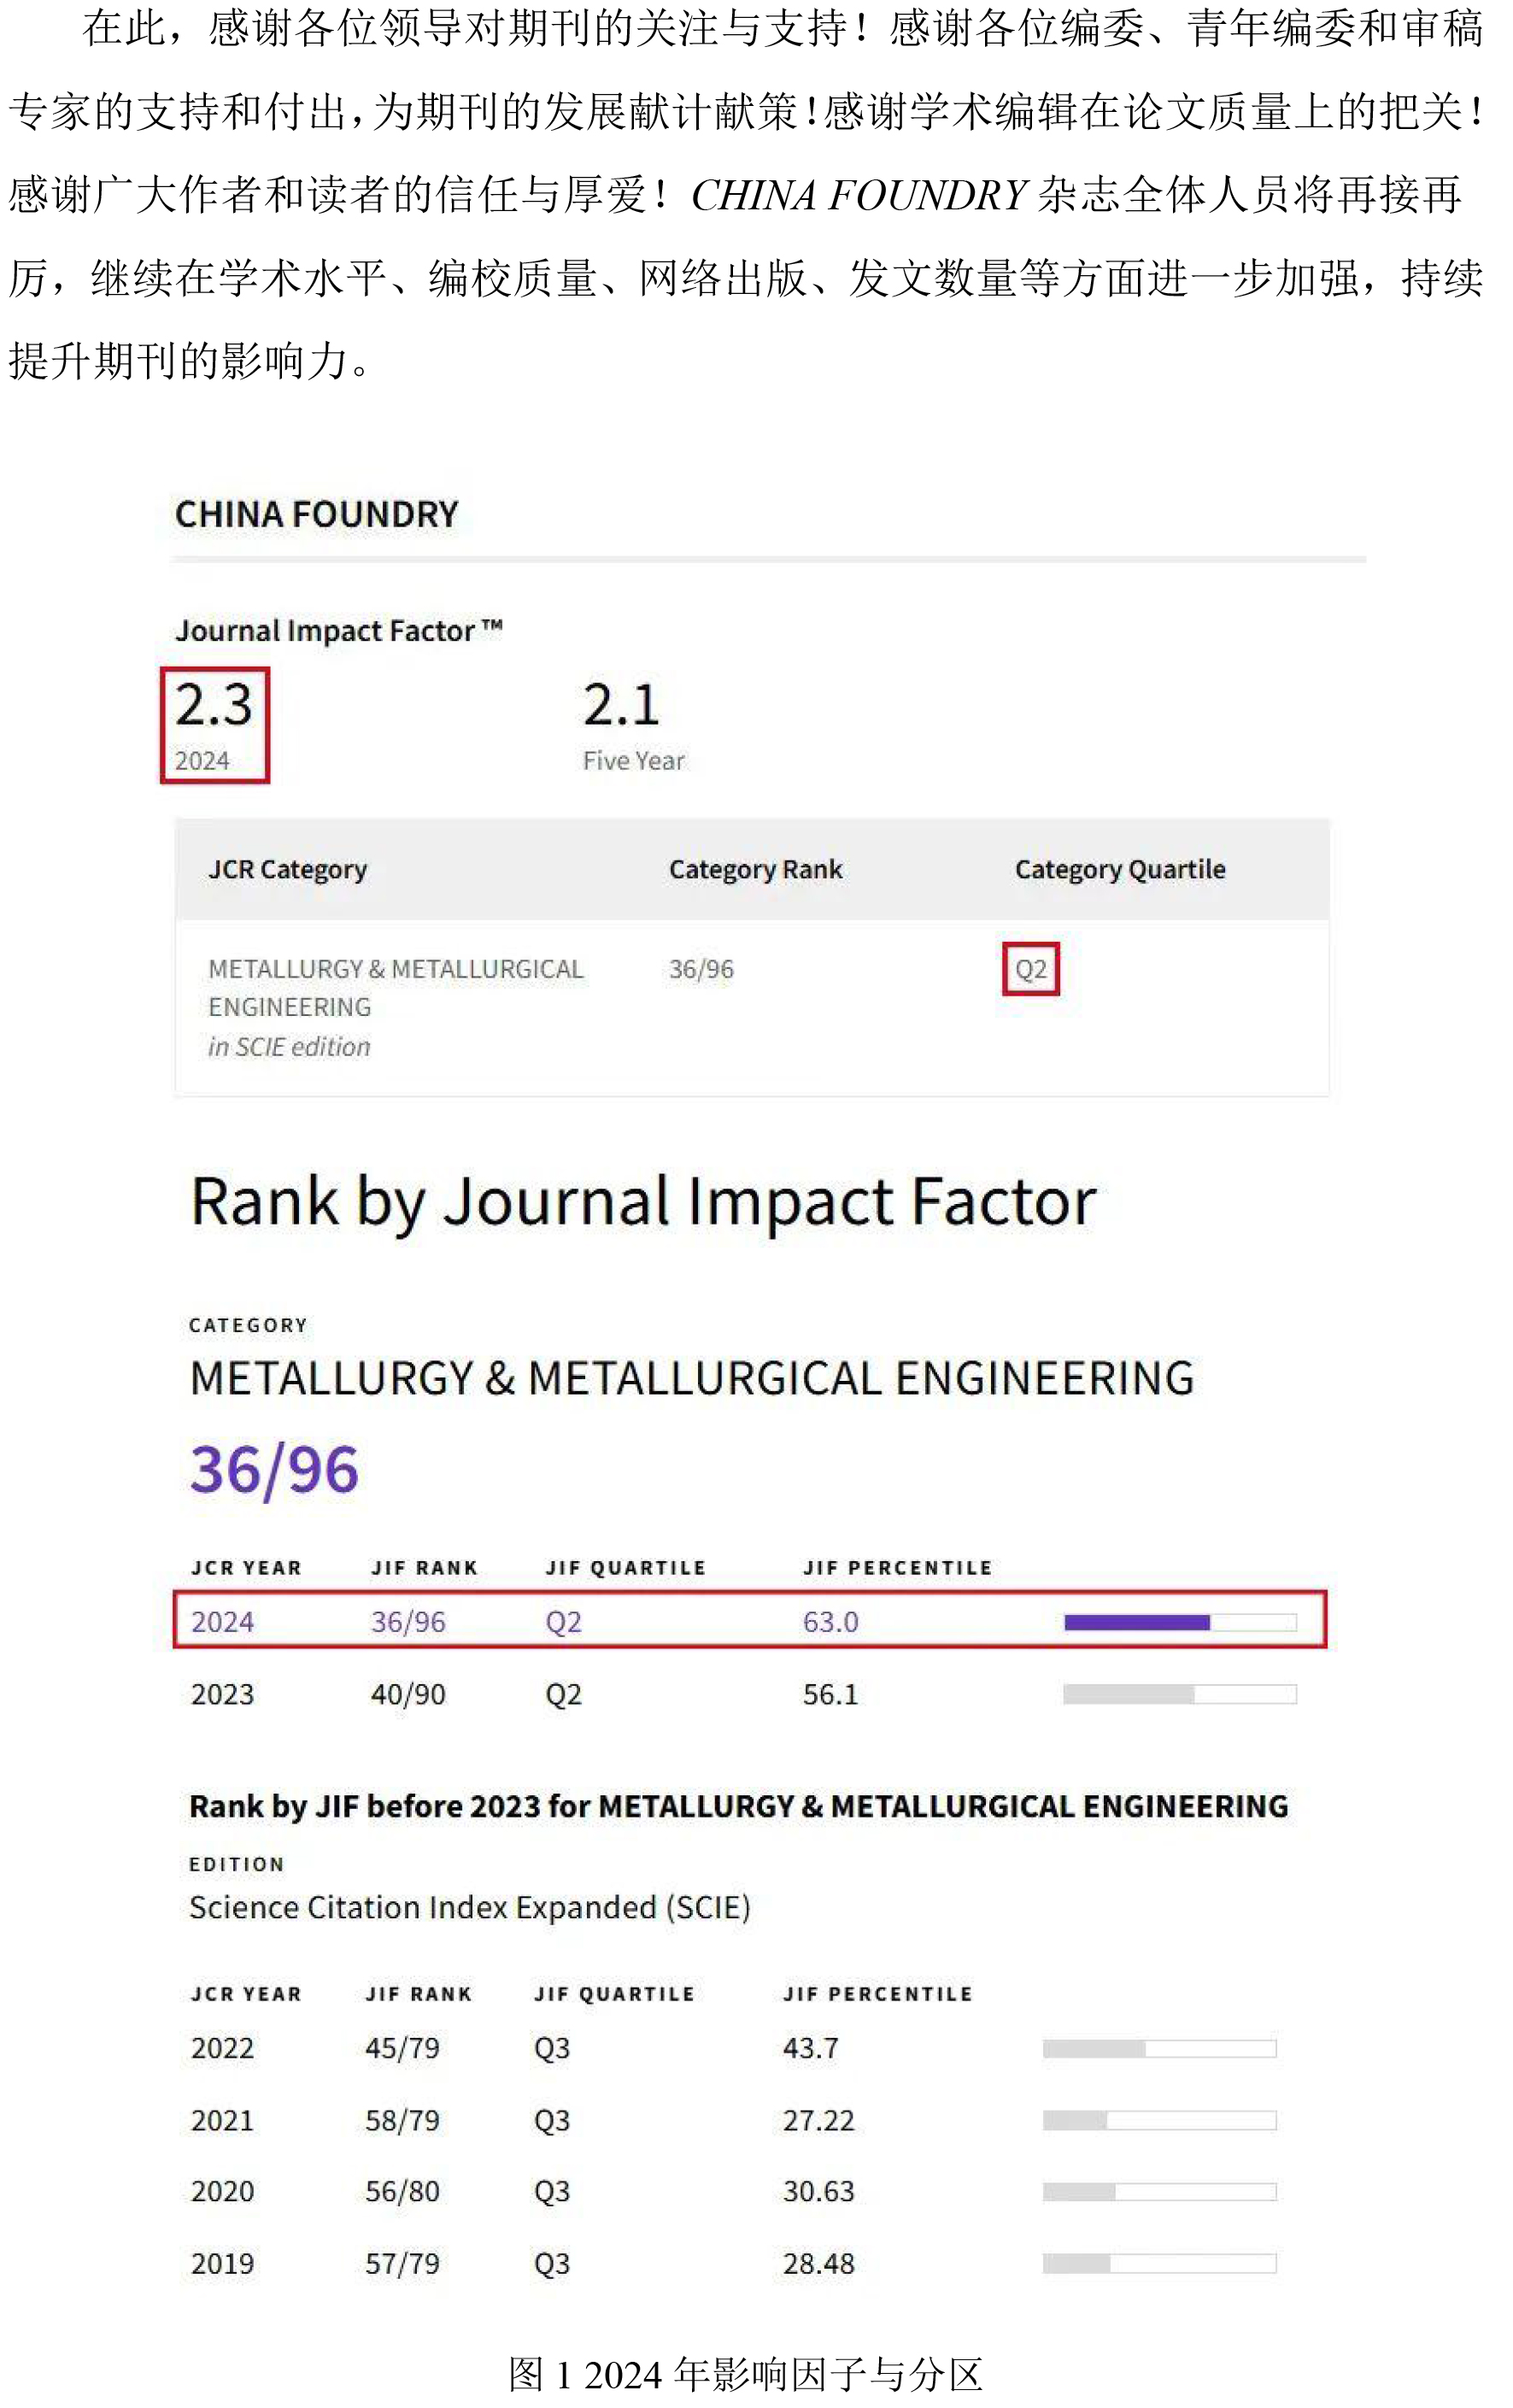Click the Science Citation Index Expanded edition text

[470, 1907]
